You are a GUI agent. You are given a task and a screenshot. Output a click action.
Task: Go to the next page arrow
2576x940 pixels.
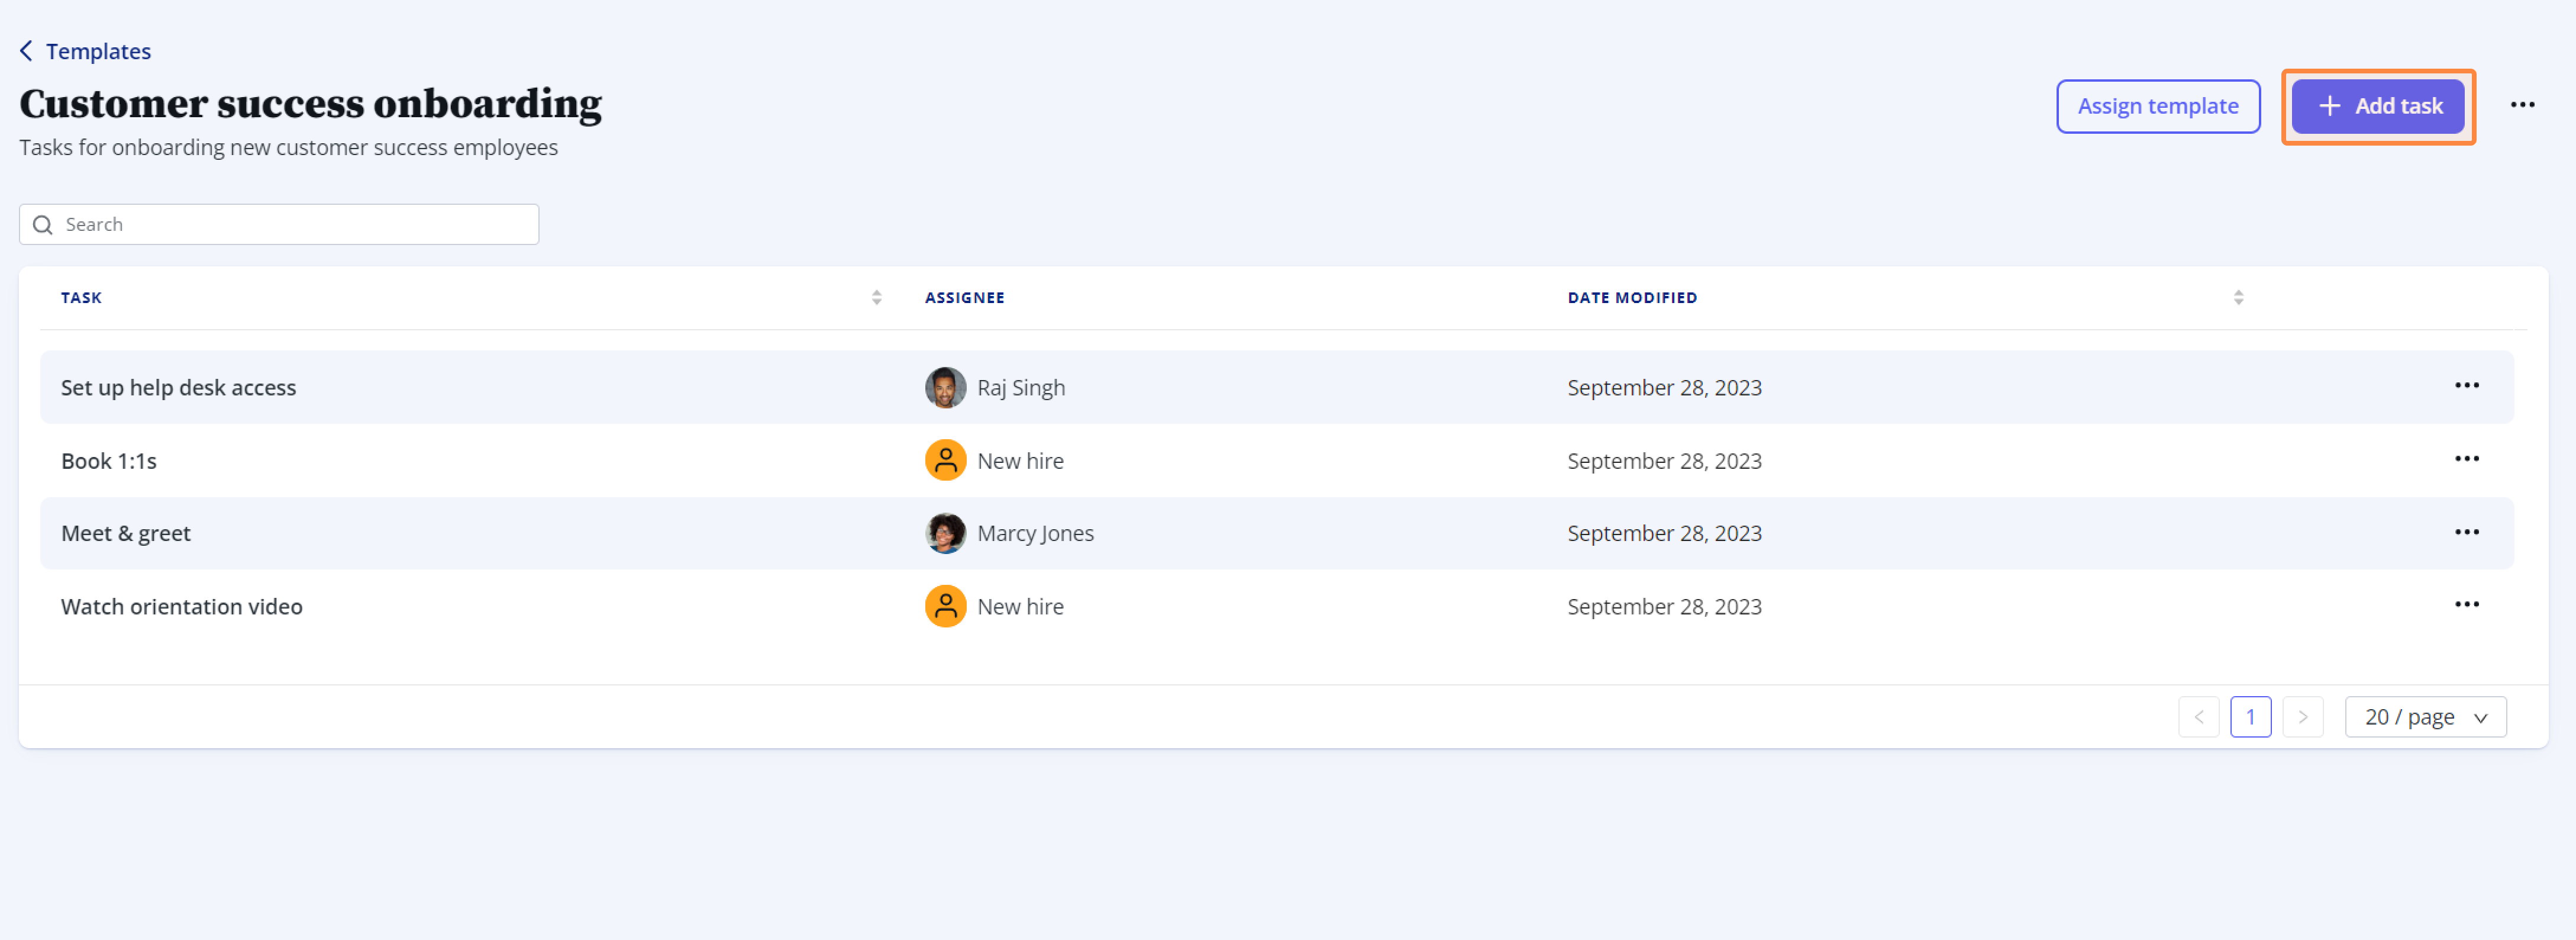2302,717
